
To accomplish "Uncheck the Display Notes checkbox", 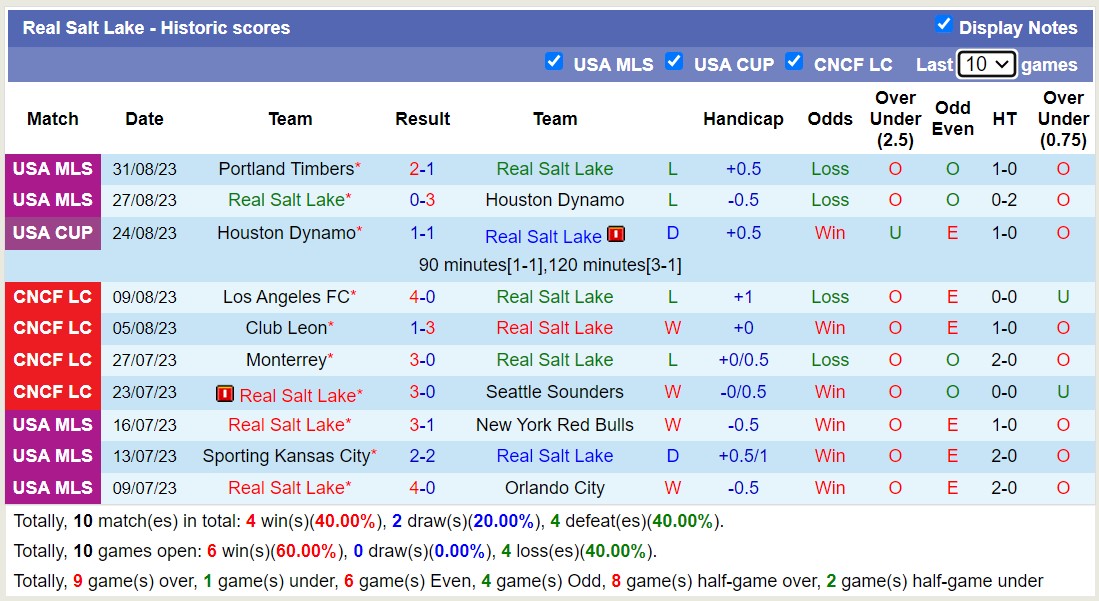I will coord(945,27).
